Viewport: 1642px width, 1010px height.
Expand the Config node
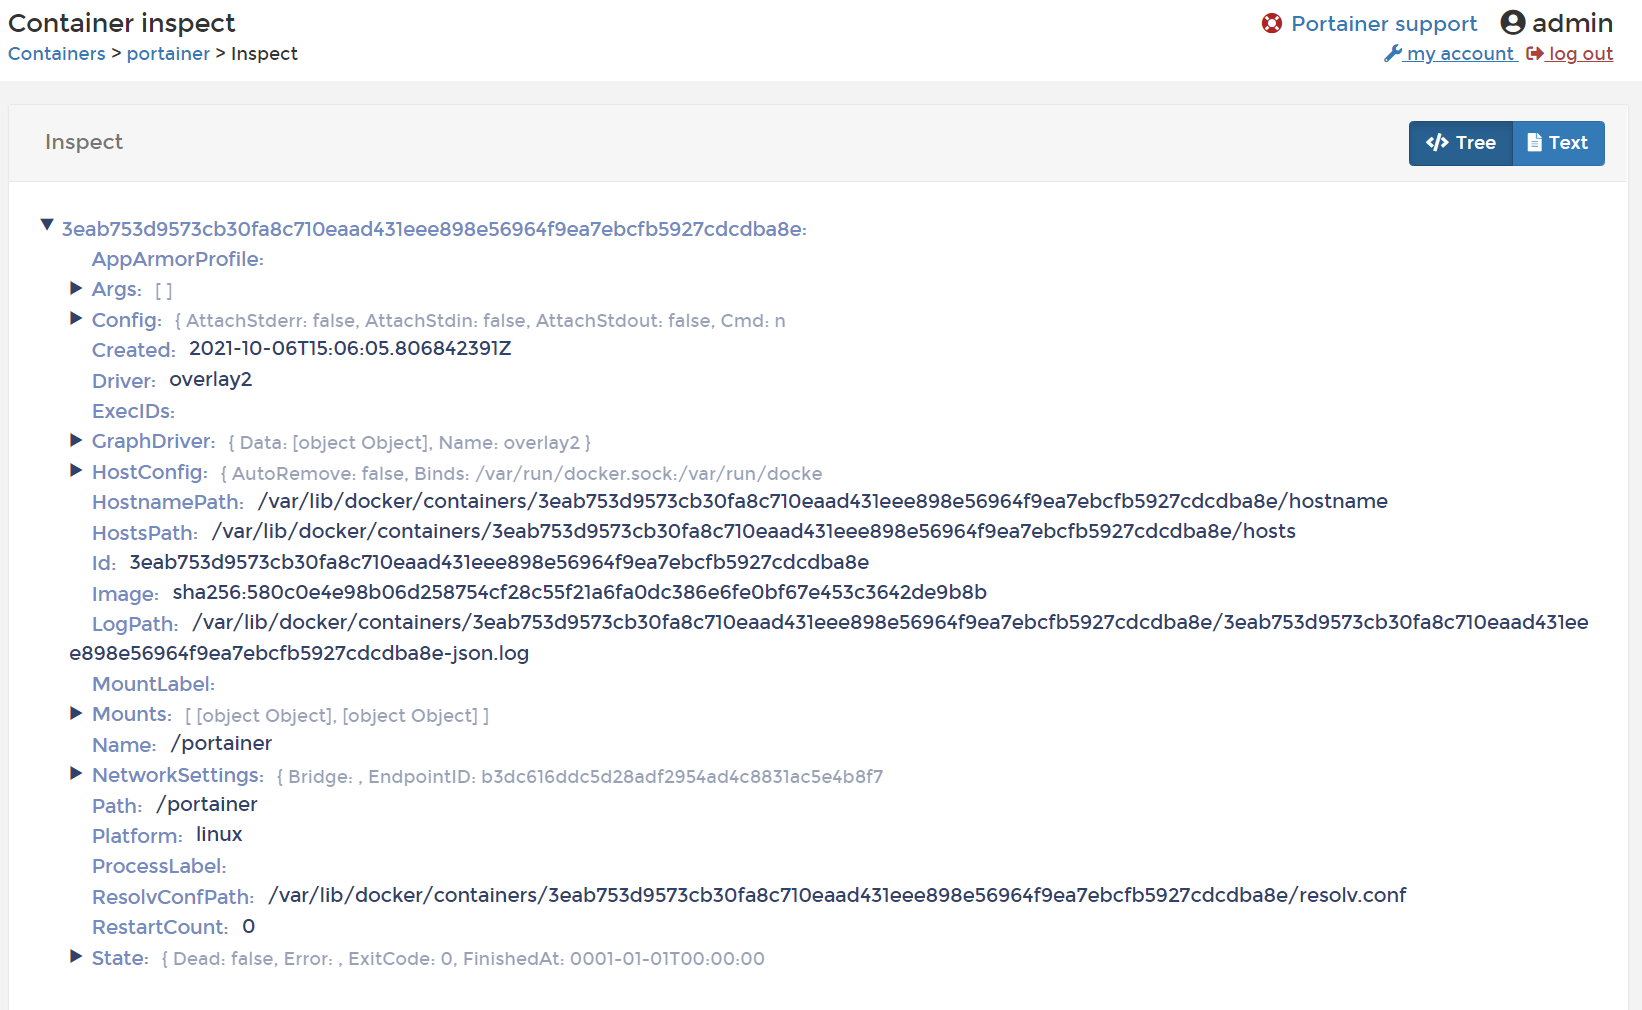pyautogui.click(x=76, y=318)
